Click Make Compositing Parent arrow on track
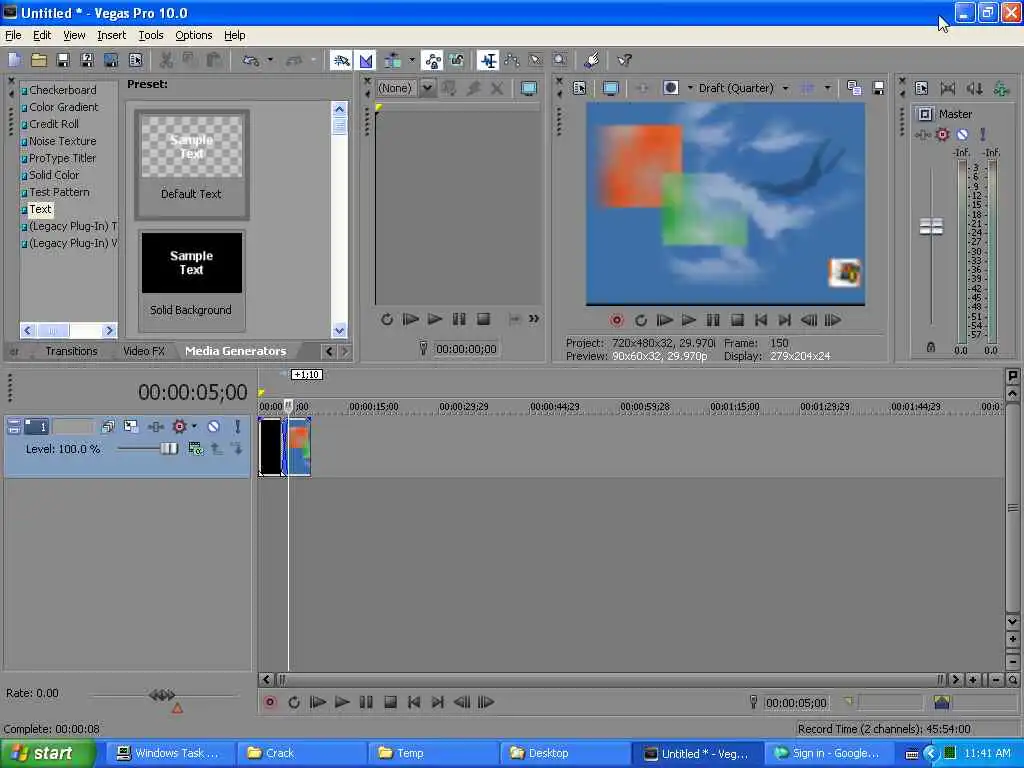This screenshot has width=1024, height=768. click(x=217, y=449)
